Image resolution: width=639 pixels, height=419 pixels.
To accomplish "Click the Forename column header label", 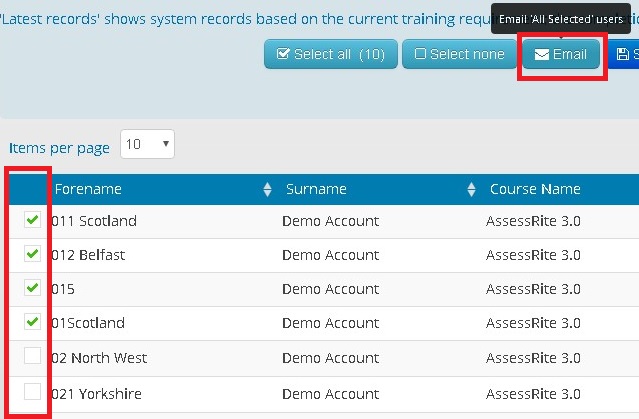I will coord(88,189).
